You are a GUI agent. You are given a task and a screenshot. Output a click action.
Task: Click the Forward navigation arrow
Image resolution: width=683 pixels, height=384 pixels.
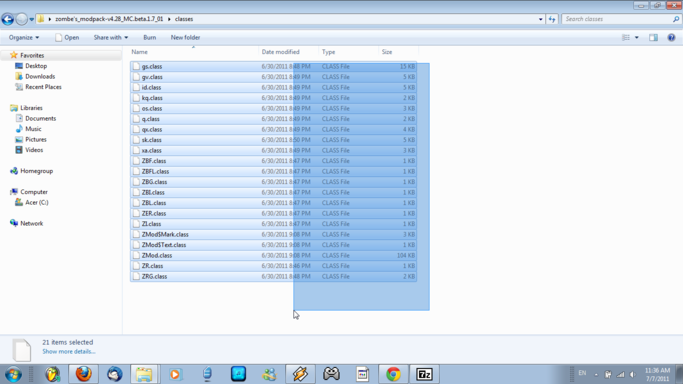coord(21,19)
